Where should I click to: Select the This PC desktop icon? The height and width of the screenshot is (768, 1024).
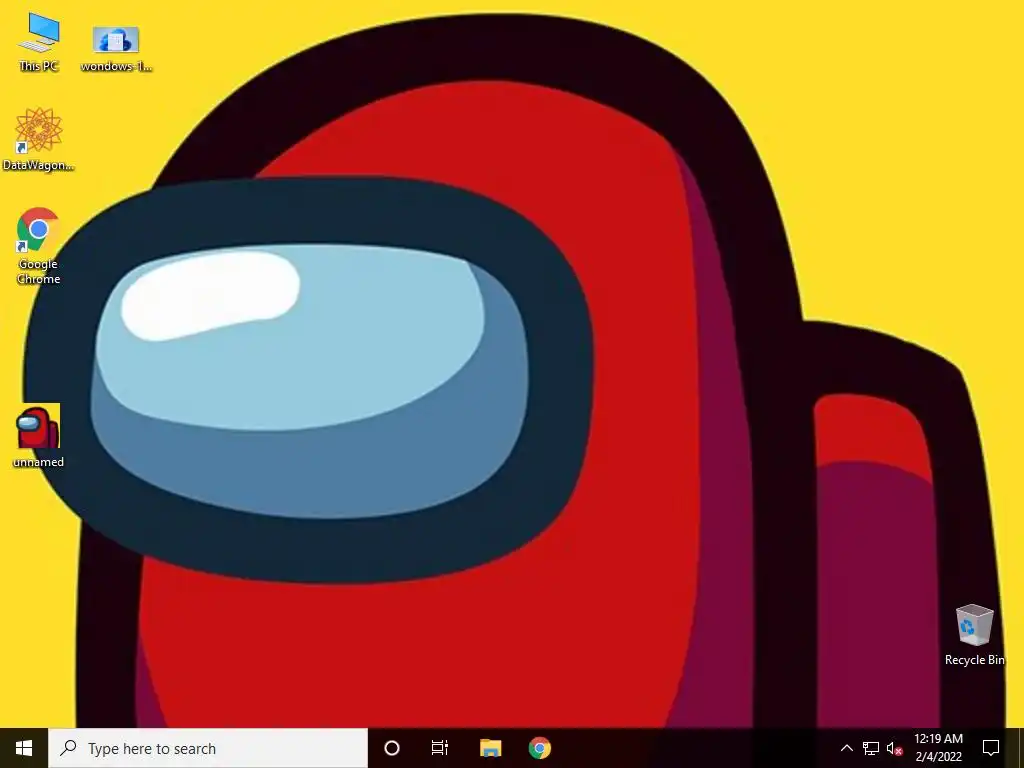click(39, 42)
